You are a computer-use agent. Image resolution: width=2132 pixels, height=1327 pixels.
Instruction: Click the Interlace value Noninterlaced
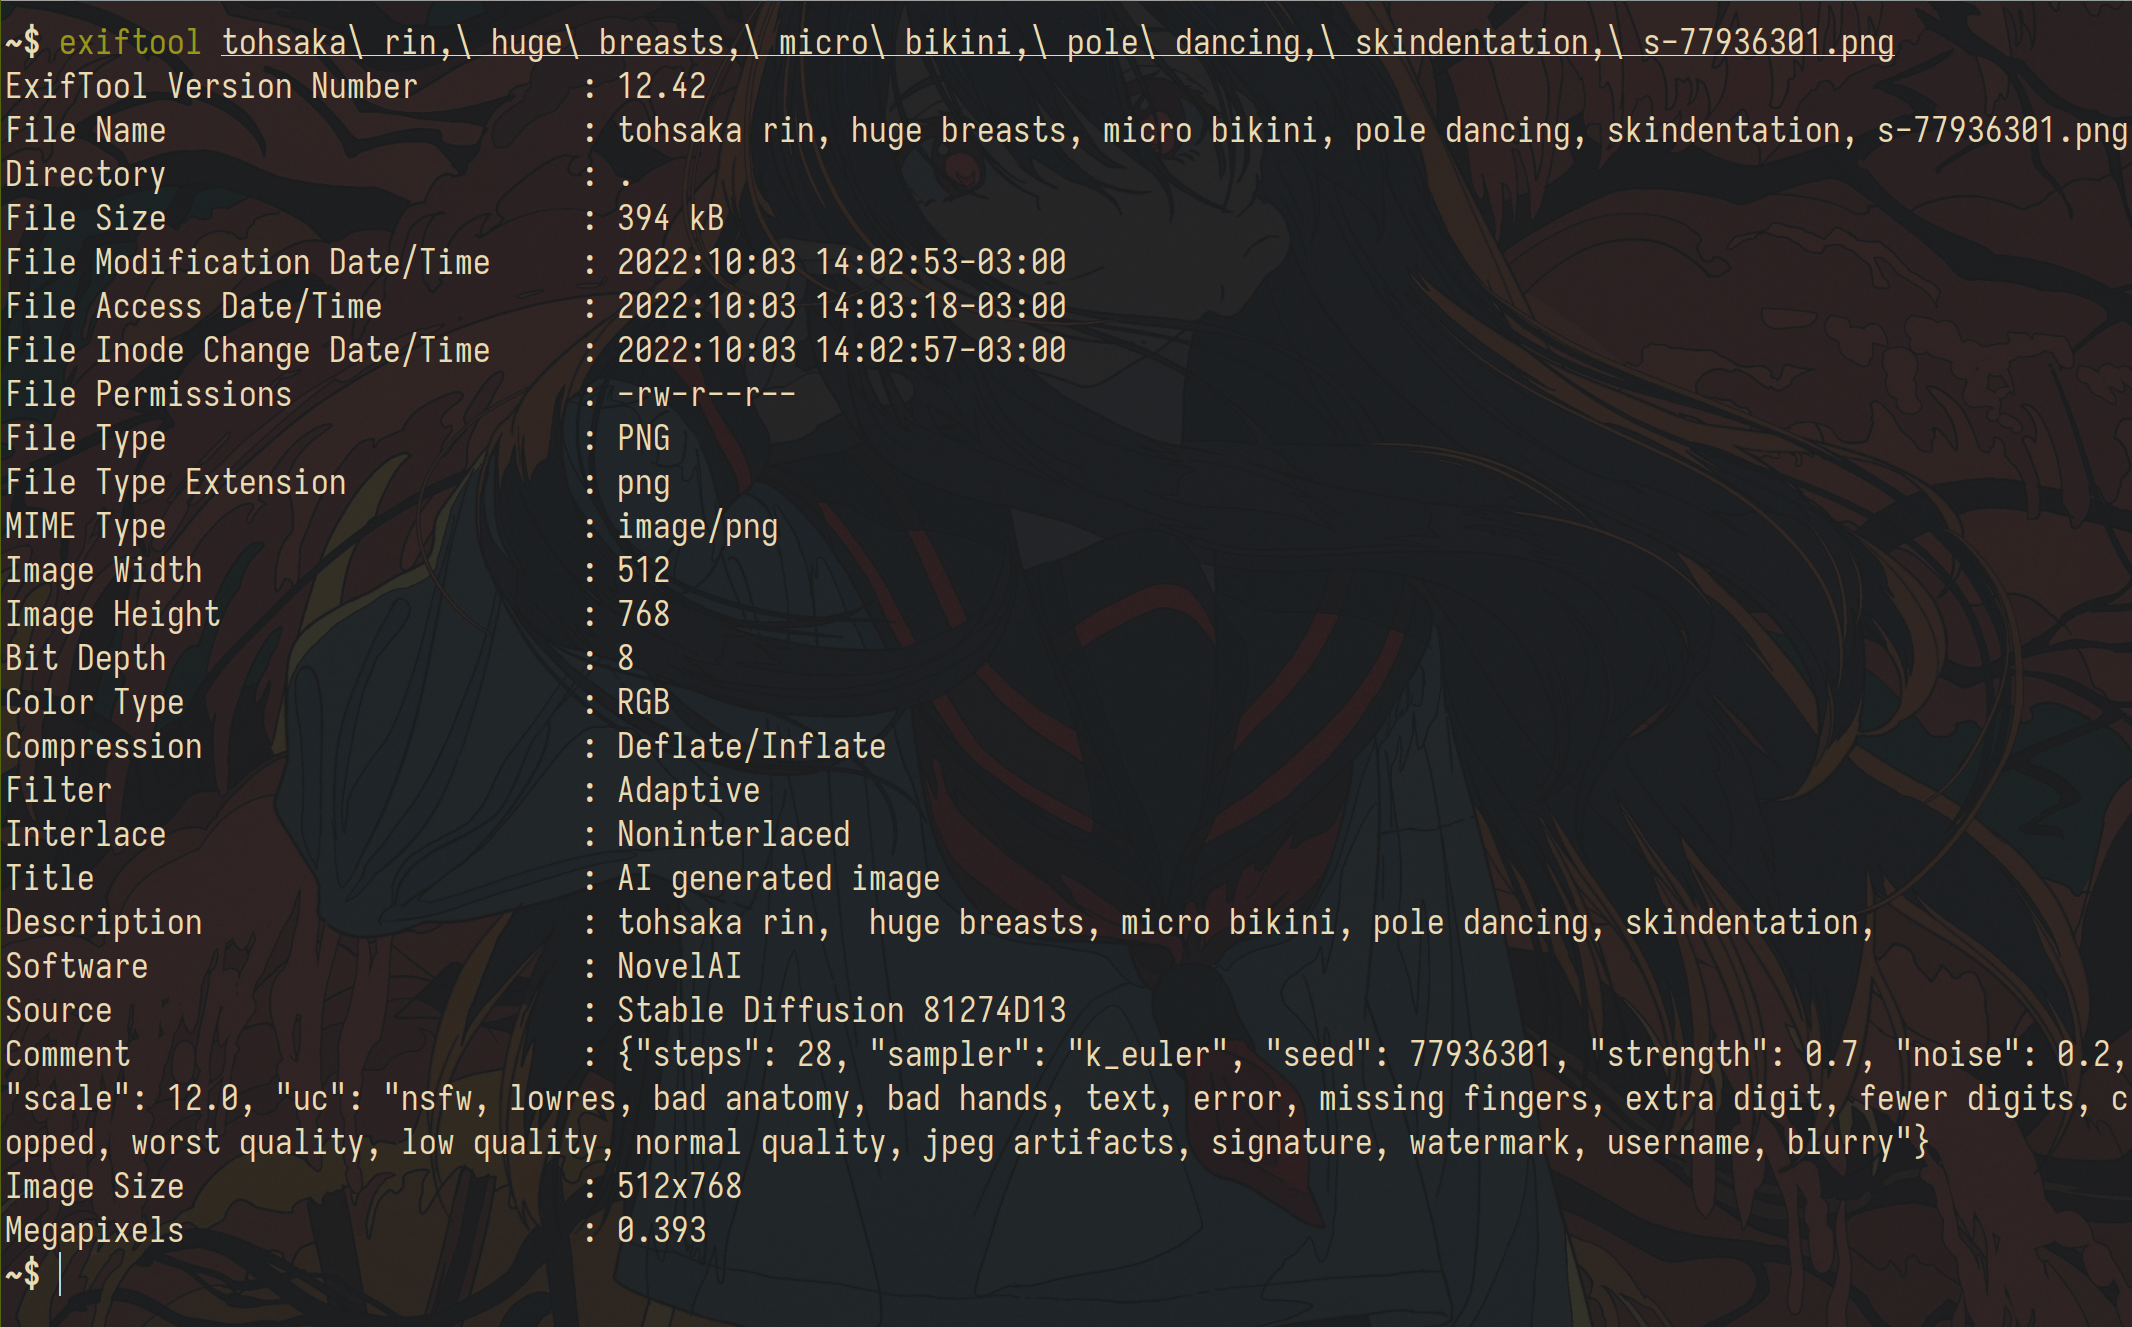733,834
